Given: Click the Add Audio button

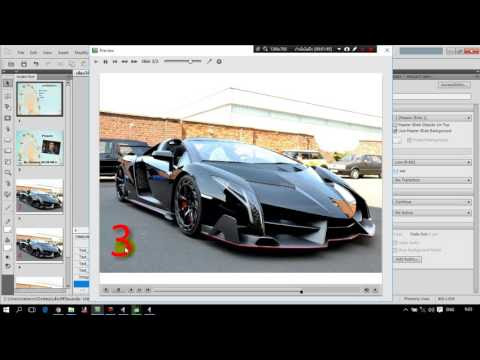Looking at the screenshot, I should tap(408, 260).
